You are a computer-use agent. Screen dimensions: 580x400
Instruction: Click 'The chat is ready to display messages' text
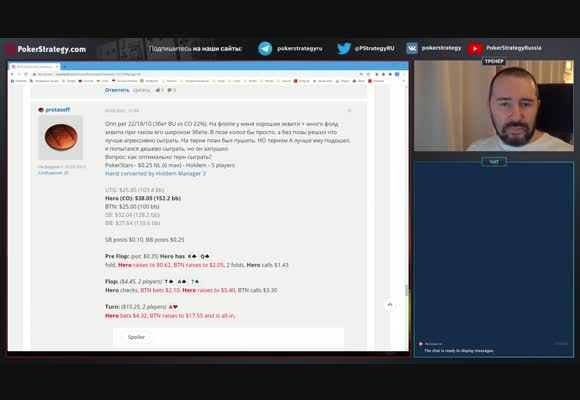pyautogui.click(x=459, y=350)
